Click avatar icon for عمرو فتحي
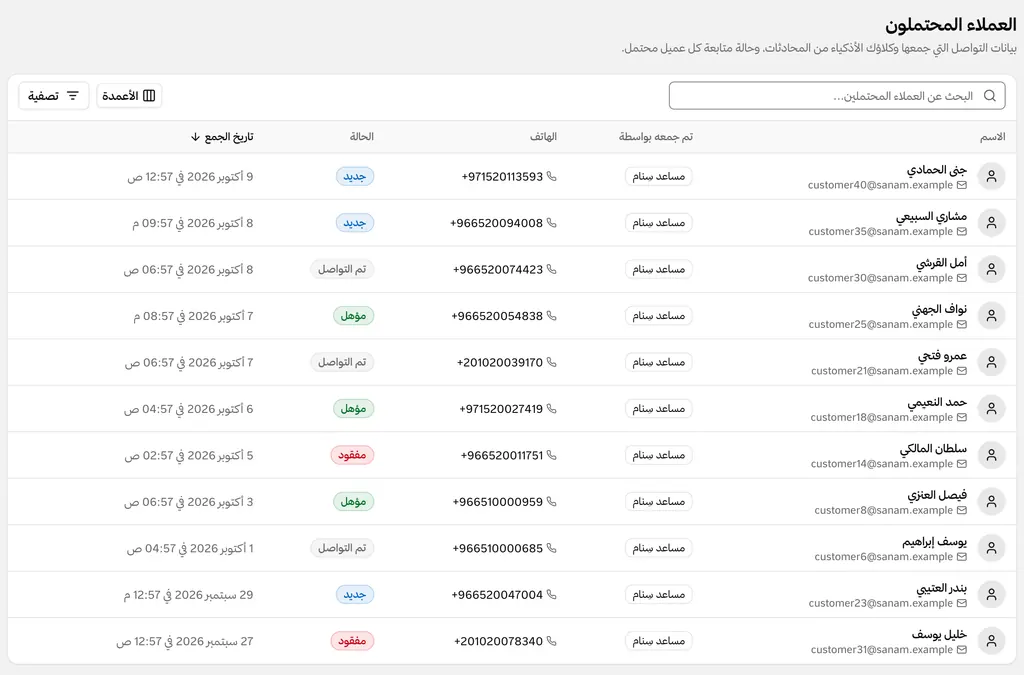The image size is (1024, 675). [991, 362]
